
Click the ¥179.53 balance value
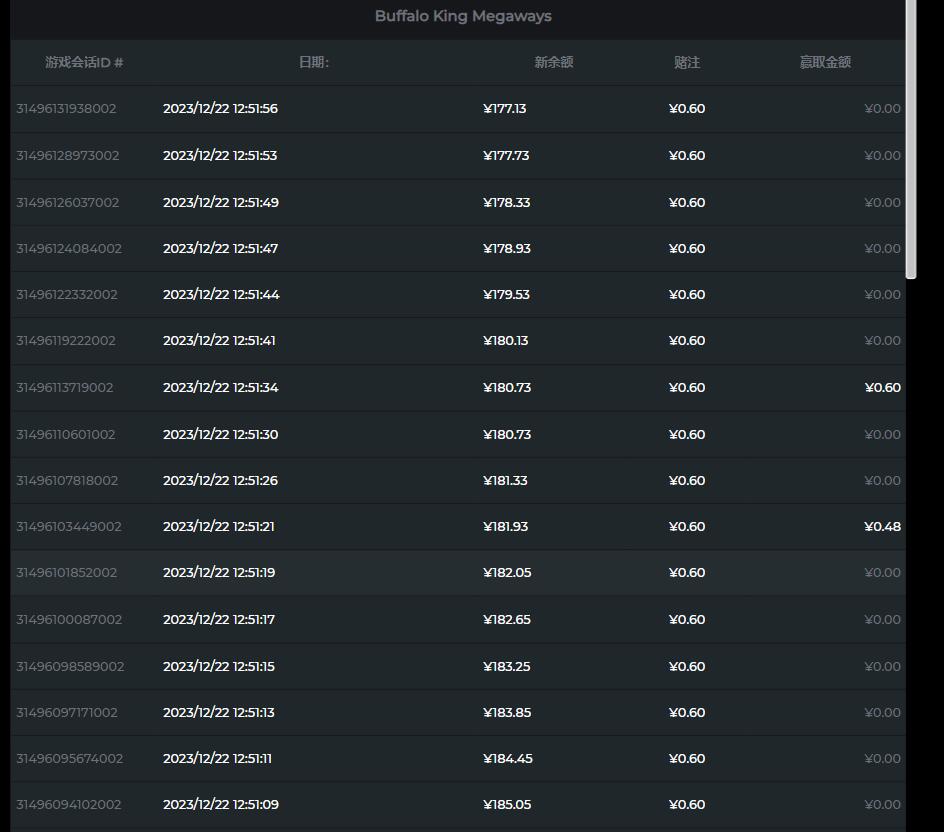[x=506, y=294]
